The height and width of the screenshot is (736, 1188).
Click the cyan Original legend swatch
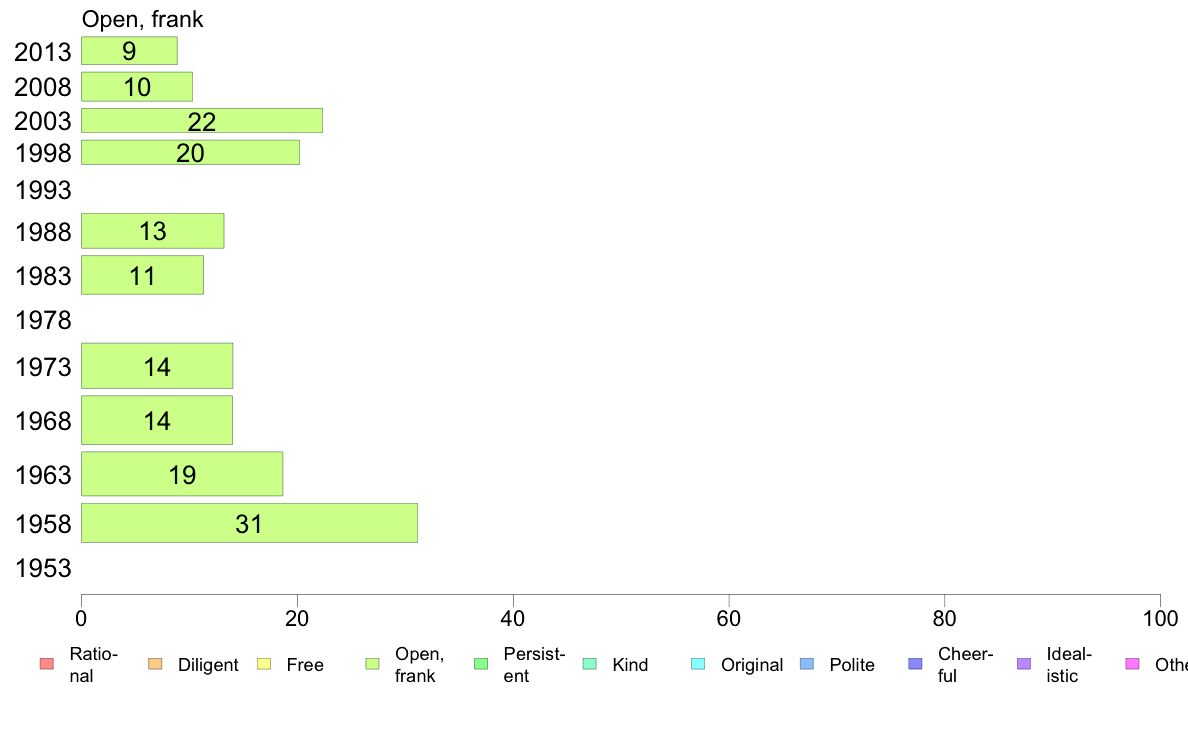pos(698,664)
